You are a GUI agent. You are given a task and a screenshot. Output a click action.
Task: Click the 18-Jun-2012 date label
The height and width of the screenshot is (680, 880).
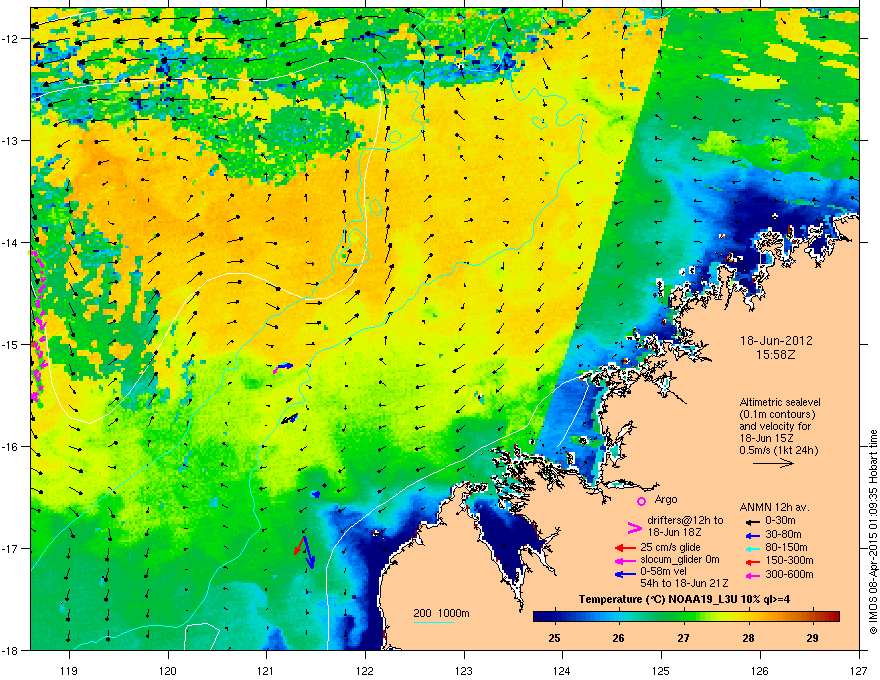(776, 341)
